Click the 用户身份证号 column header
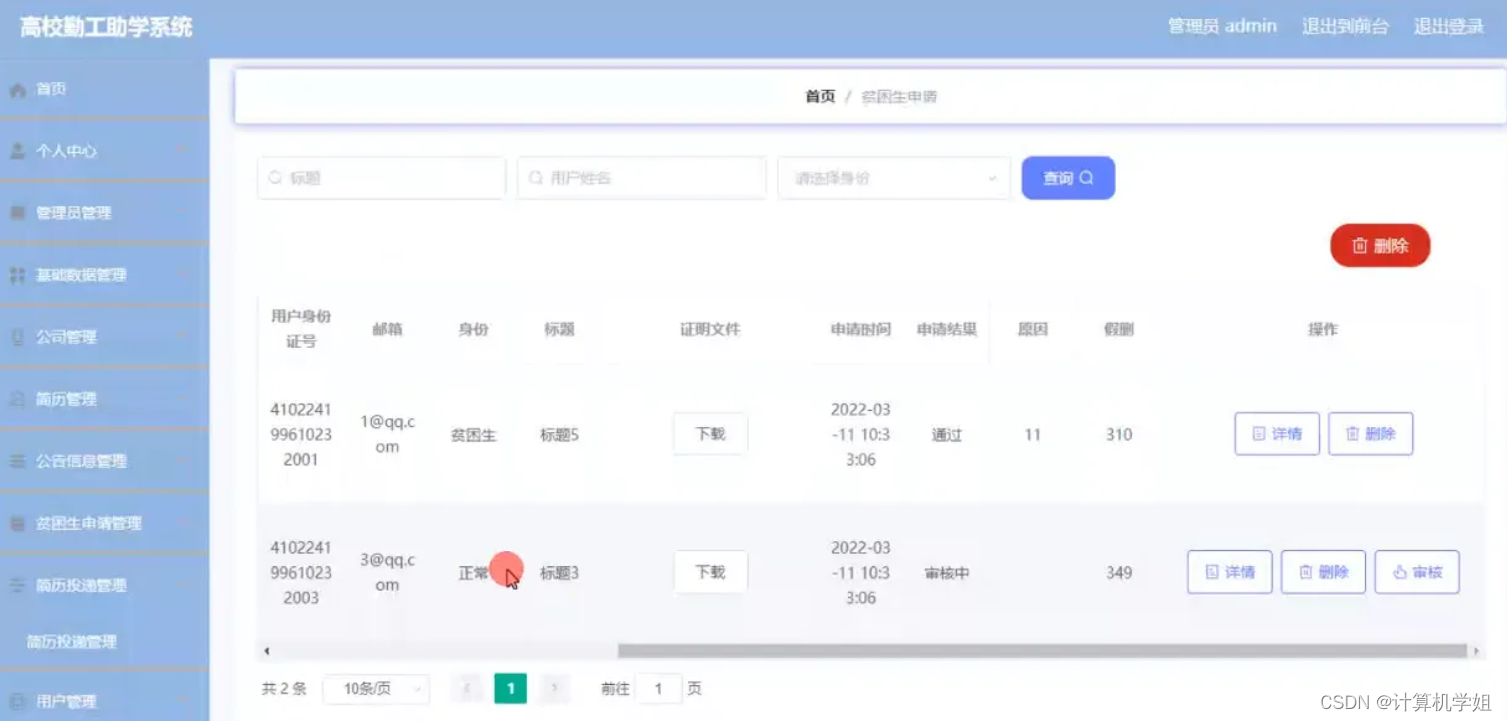The height and width of the screenshot is (721, 1507). pos(301,329)
